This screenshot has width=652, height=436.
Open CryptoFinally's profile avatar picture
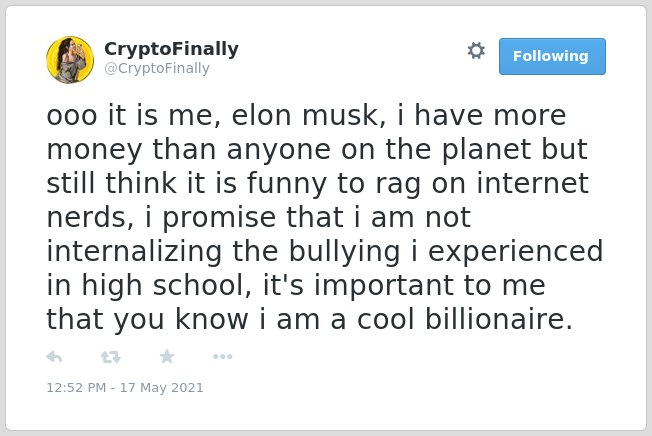pyautogui.click(x=70, y=60)
